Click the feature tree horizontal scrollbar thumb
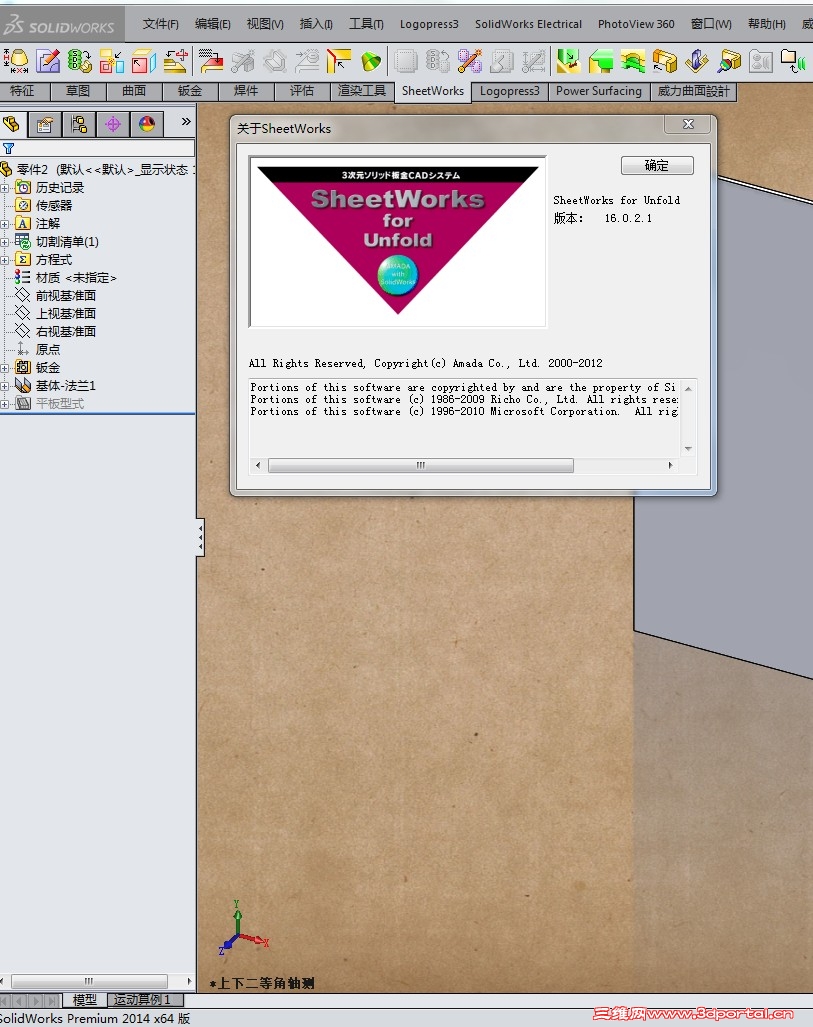Screen dimensions: 813x1027 (89, 981)
